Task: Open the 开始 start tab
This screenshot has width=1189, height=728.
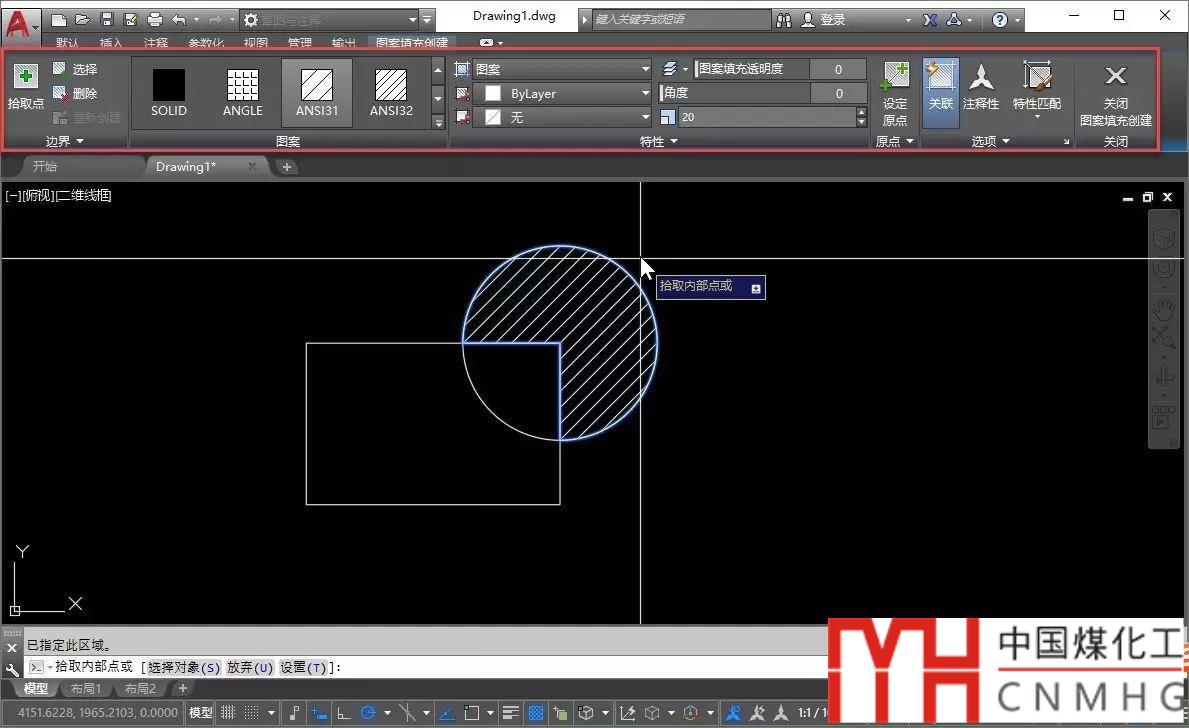Action: click(45, 167)
